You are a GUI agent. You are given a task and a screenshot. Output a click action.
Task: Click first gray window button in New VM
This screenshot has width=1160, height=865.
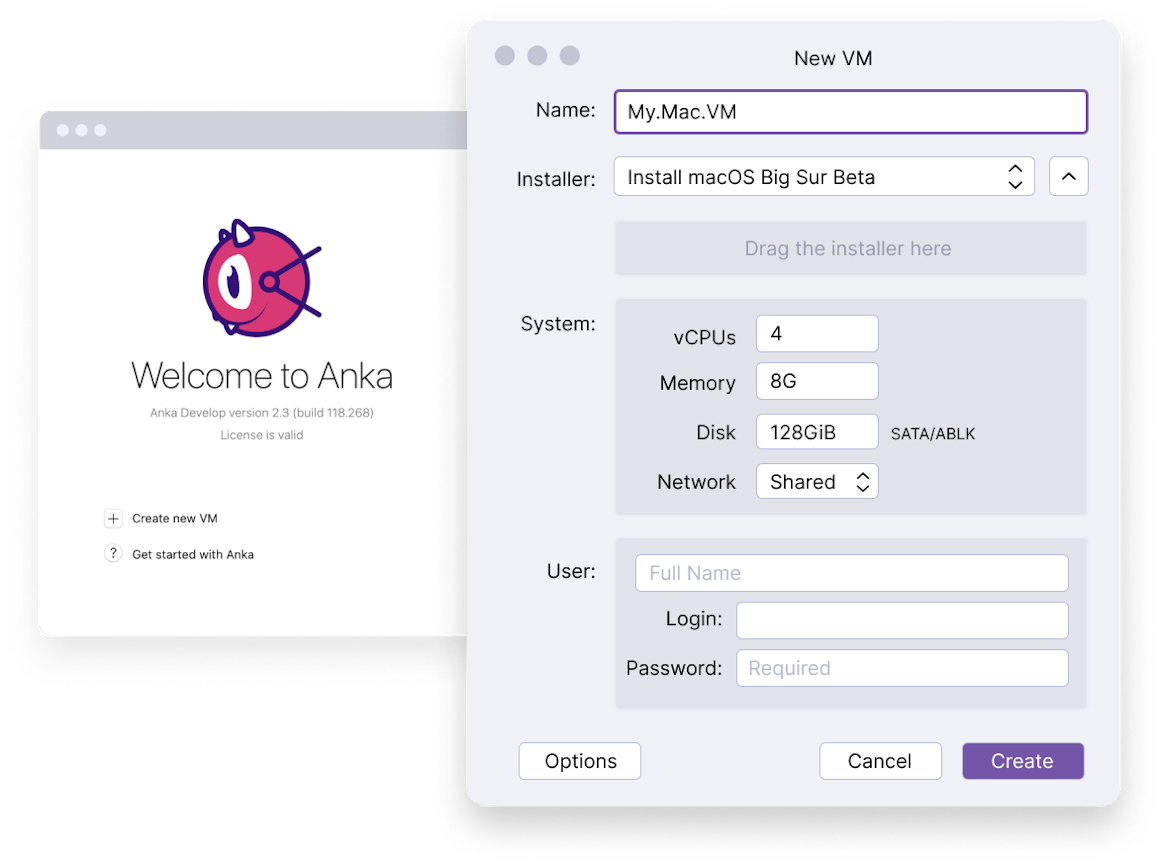point(505,55)
